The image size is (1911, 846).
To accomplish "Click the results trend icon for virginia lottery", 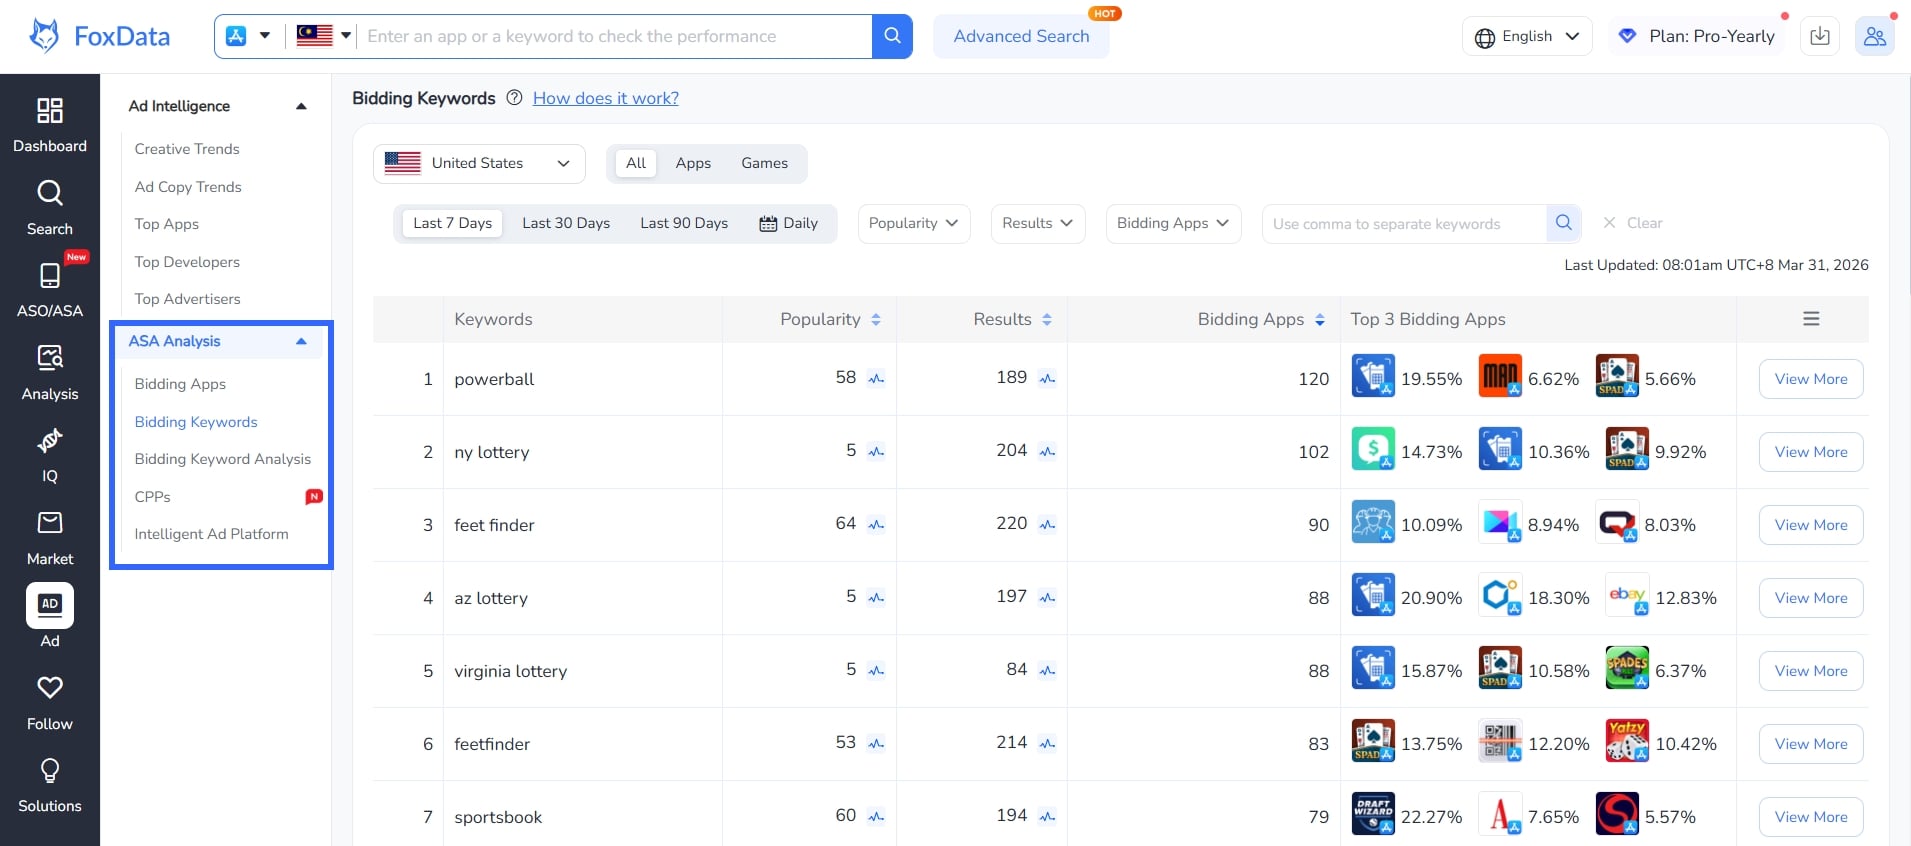I will [1047, 671].
